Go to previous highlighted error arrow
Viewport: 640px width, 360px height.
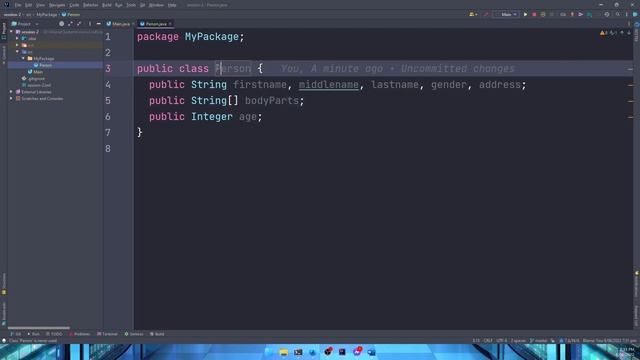(622, 33)
